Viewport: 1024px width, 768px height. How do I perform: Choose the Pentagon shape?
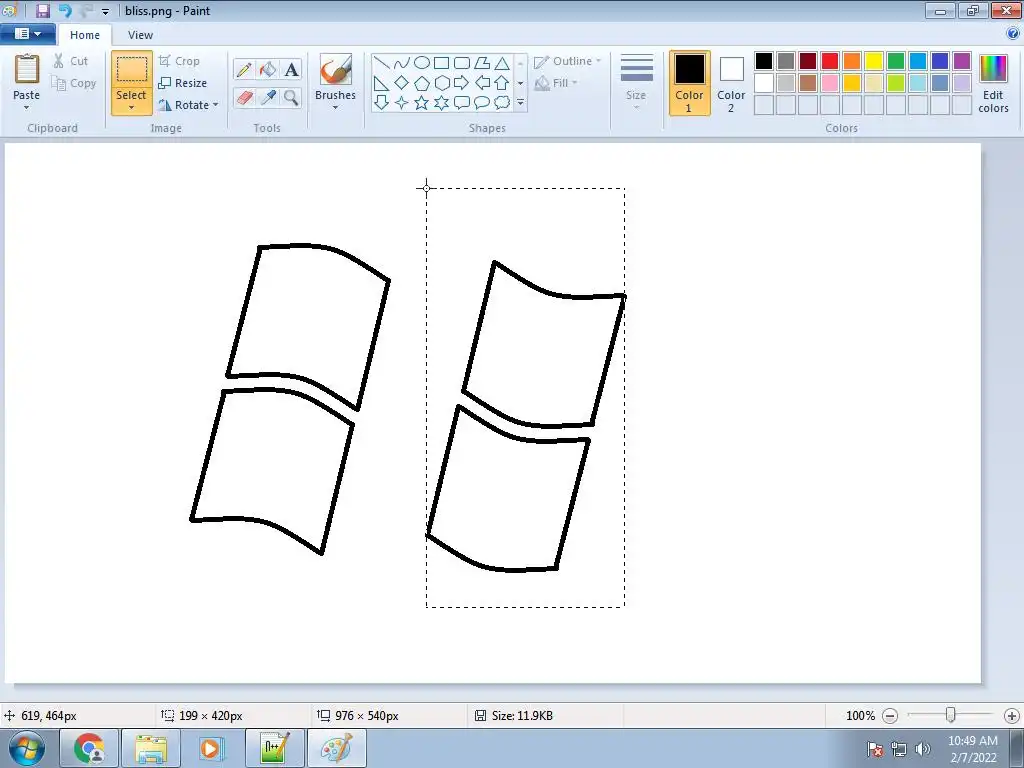pos(422,83)
